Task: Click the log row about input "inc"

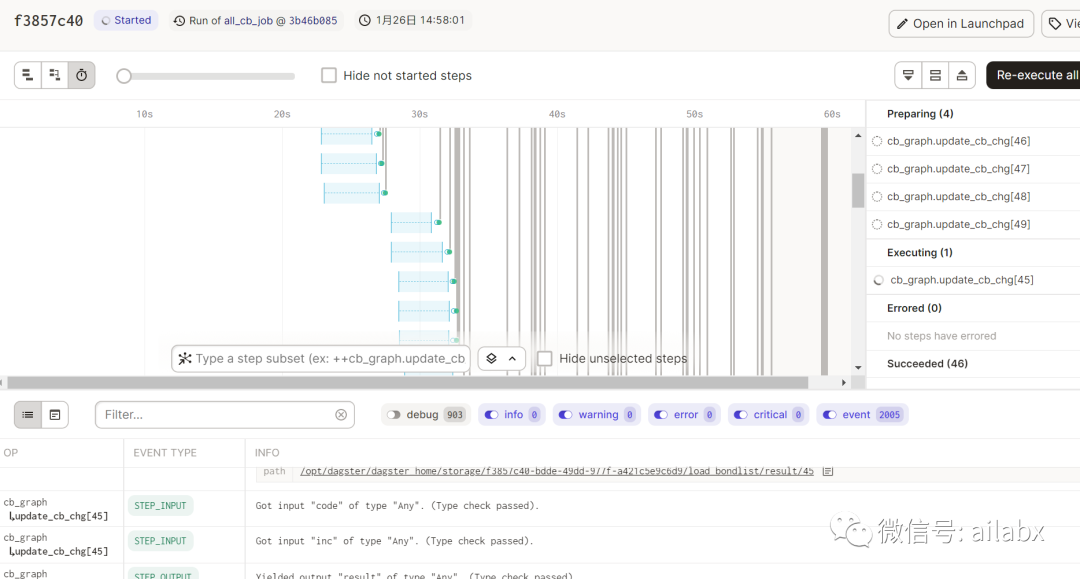Action: (x=540, y=545)
